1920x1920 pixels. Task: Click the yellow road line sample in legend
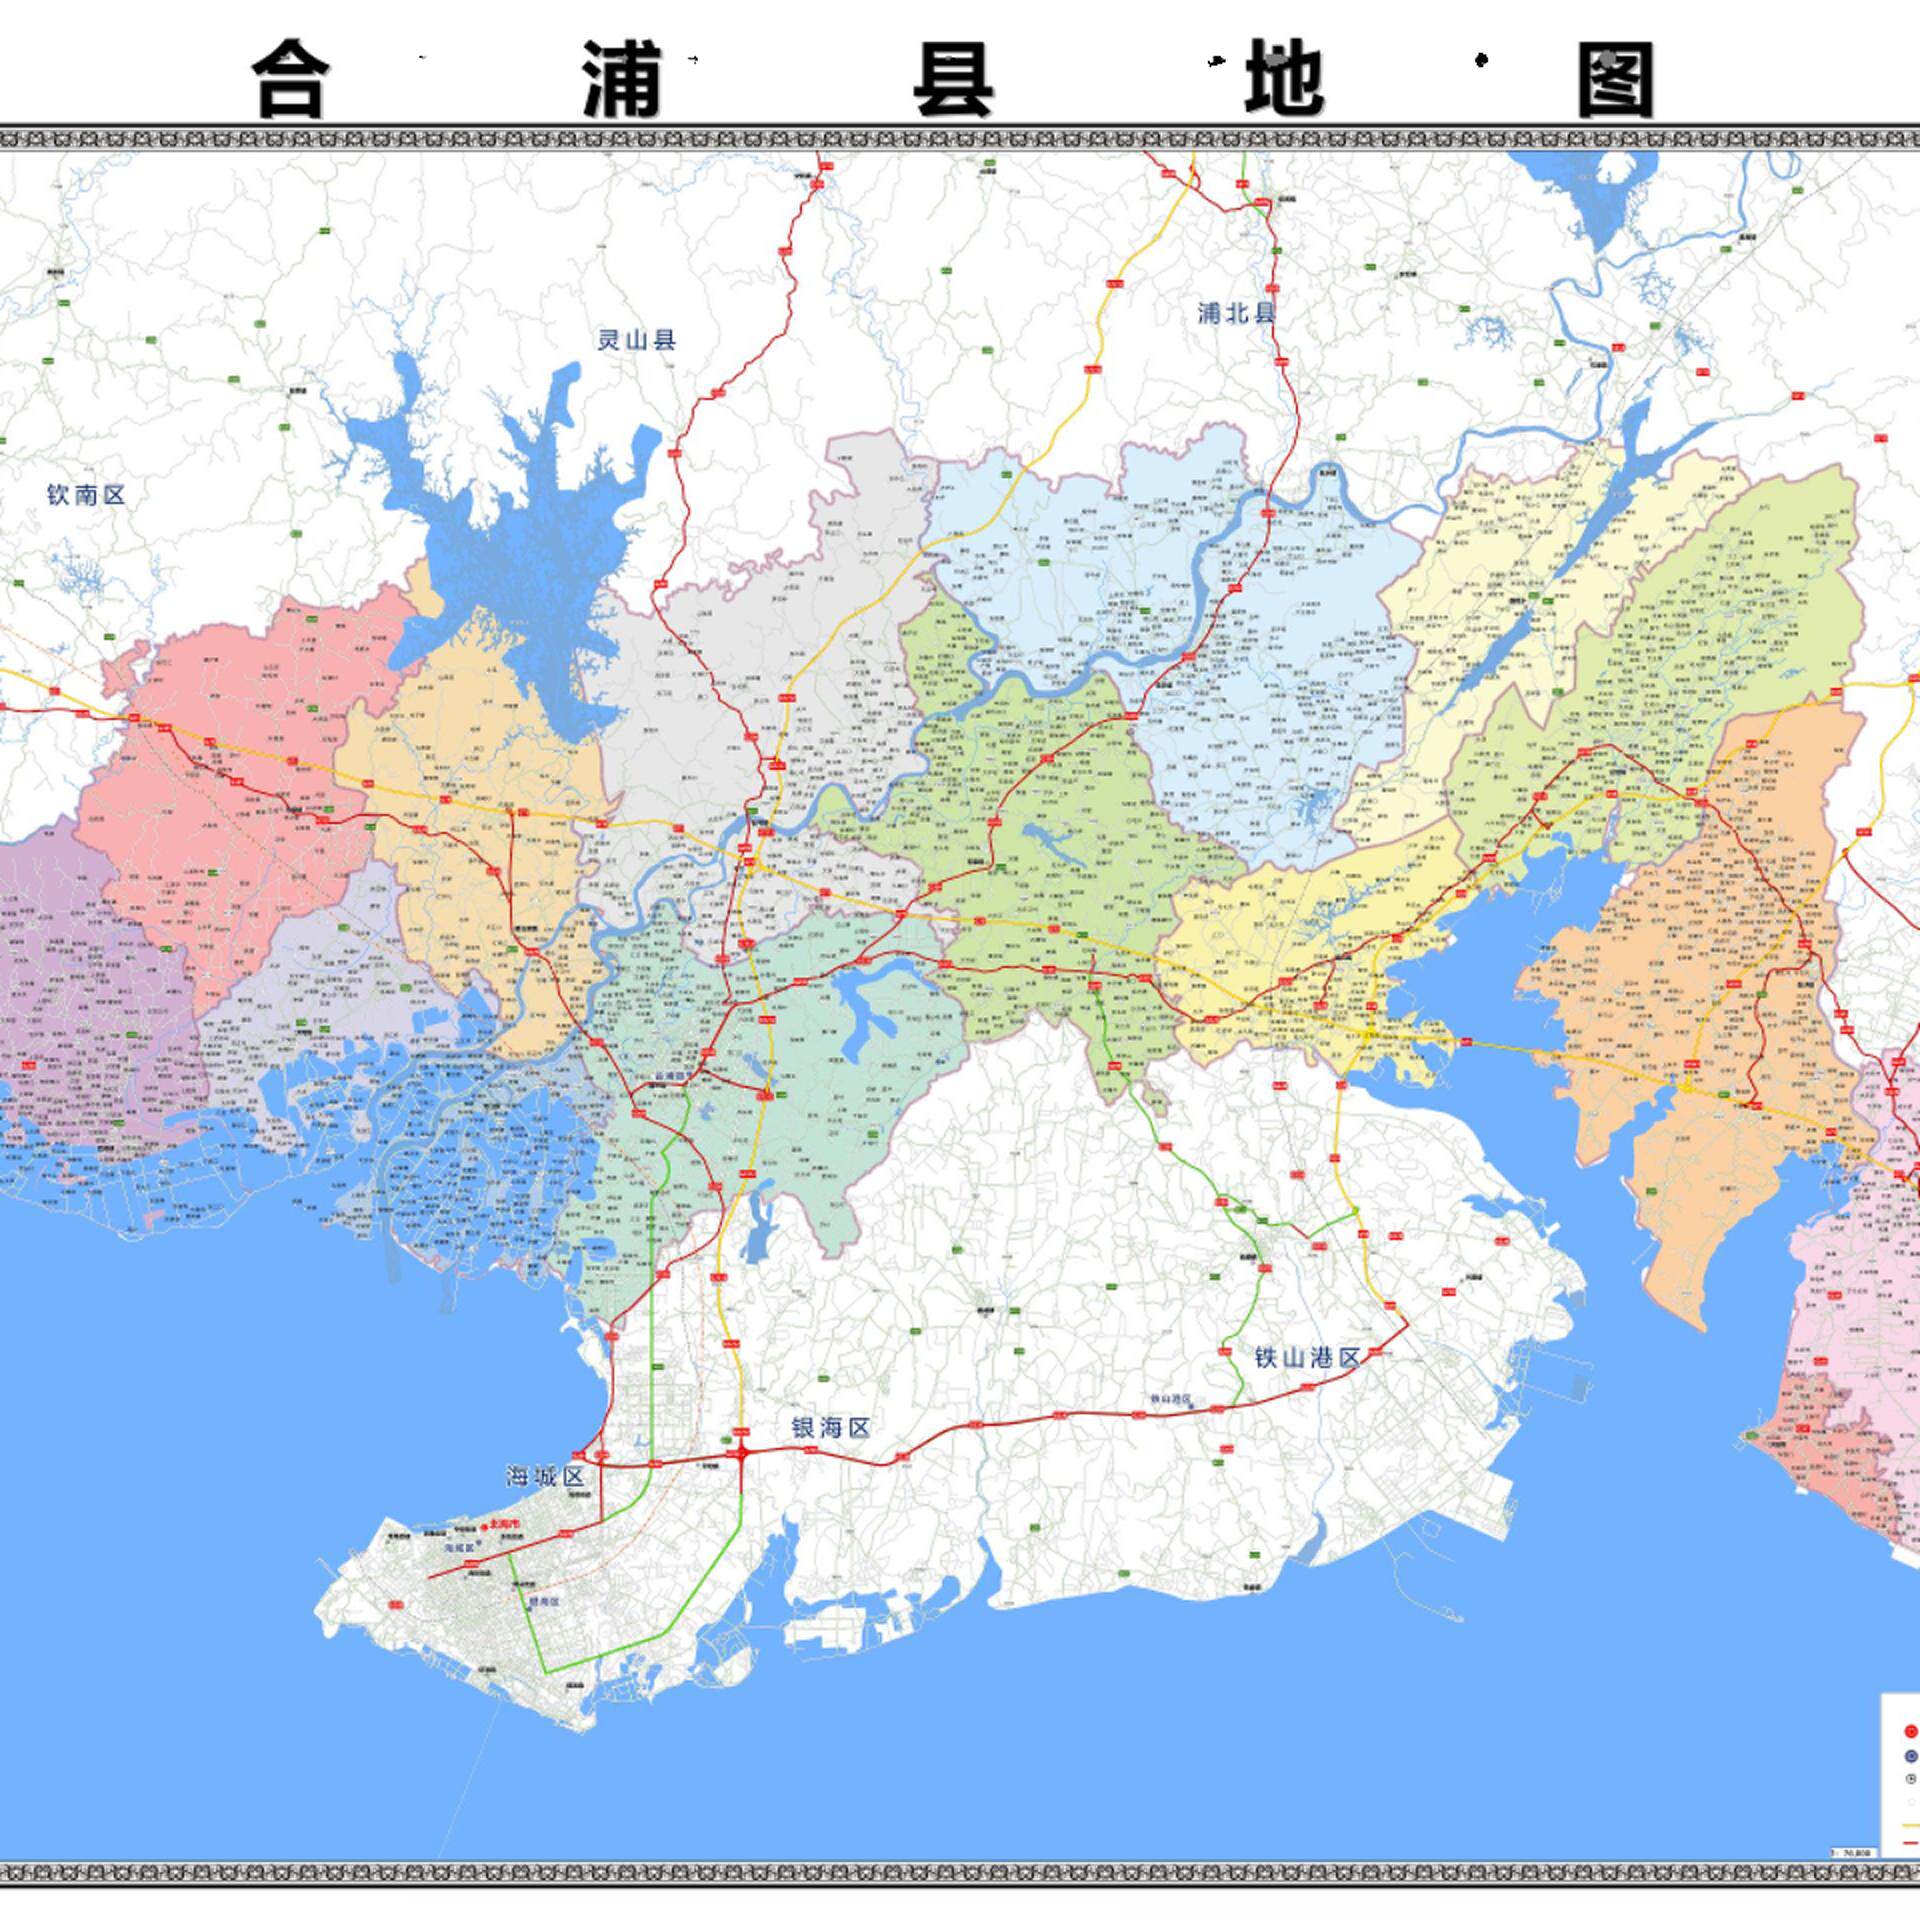[x=1911, y=1826]
